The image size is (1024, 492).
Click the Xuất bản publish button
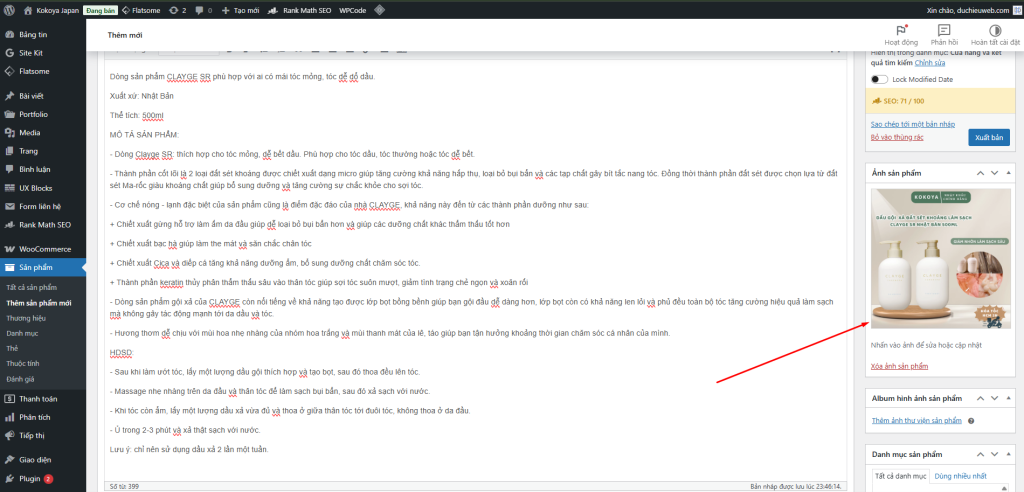tap(988, 136)
